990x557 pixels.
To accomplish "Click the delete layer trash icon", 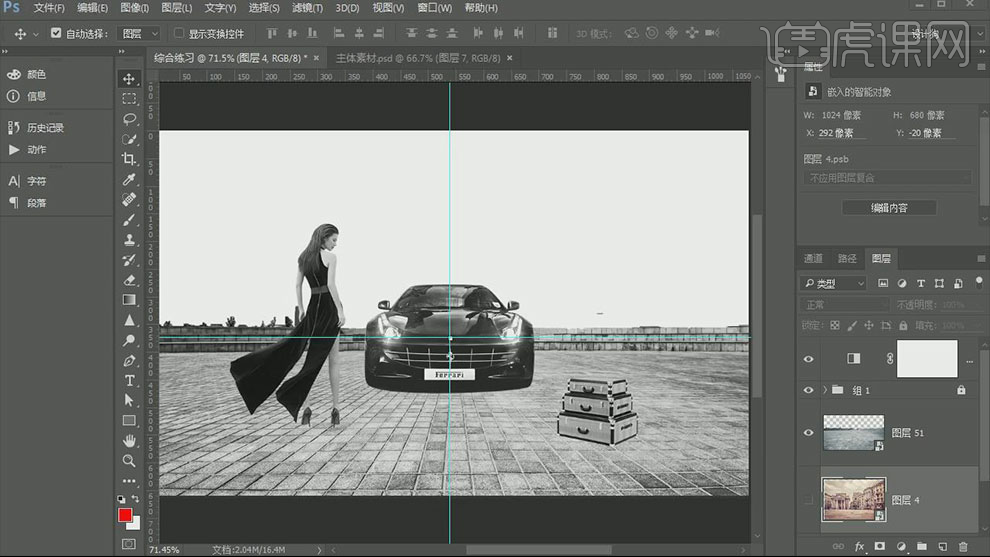I will pos(962,546).
